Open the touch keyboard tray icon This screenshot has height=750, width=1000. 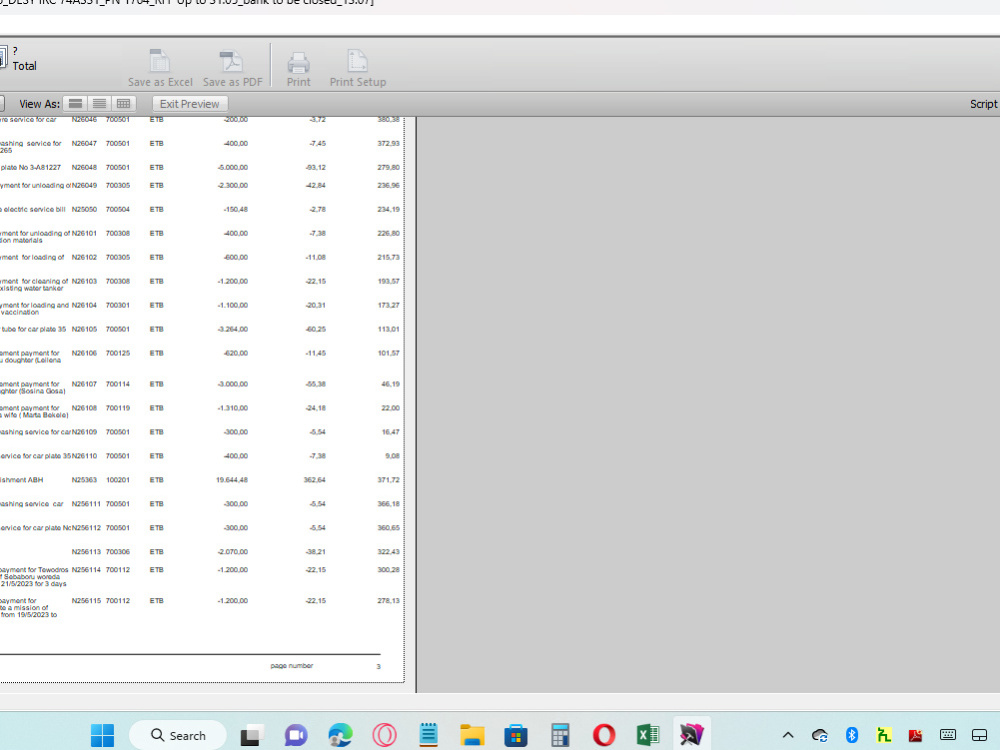(948, 735)
